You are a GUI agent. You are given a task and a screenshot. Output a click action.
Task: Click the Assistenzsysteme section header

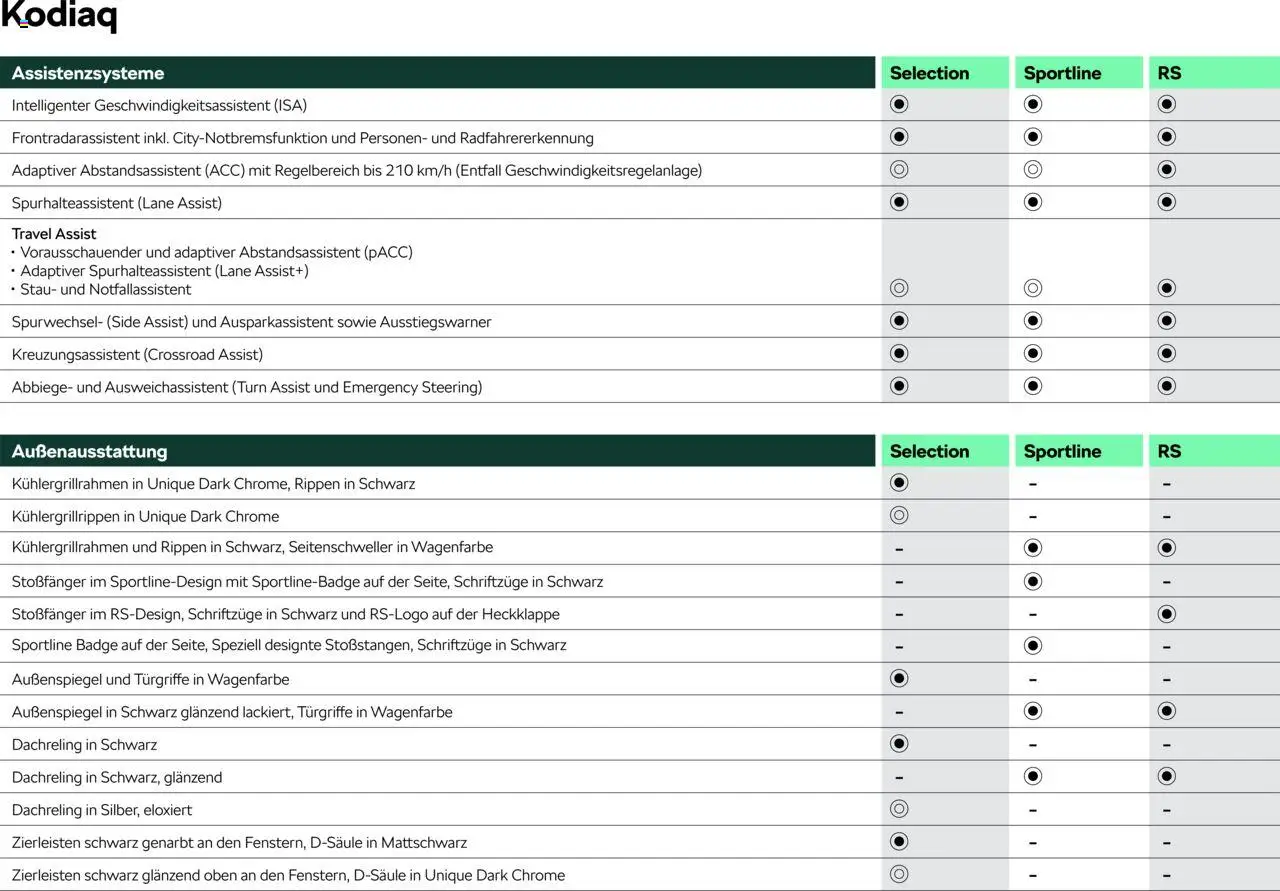pyautogui.click(x=88, y=73)
